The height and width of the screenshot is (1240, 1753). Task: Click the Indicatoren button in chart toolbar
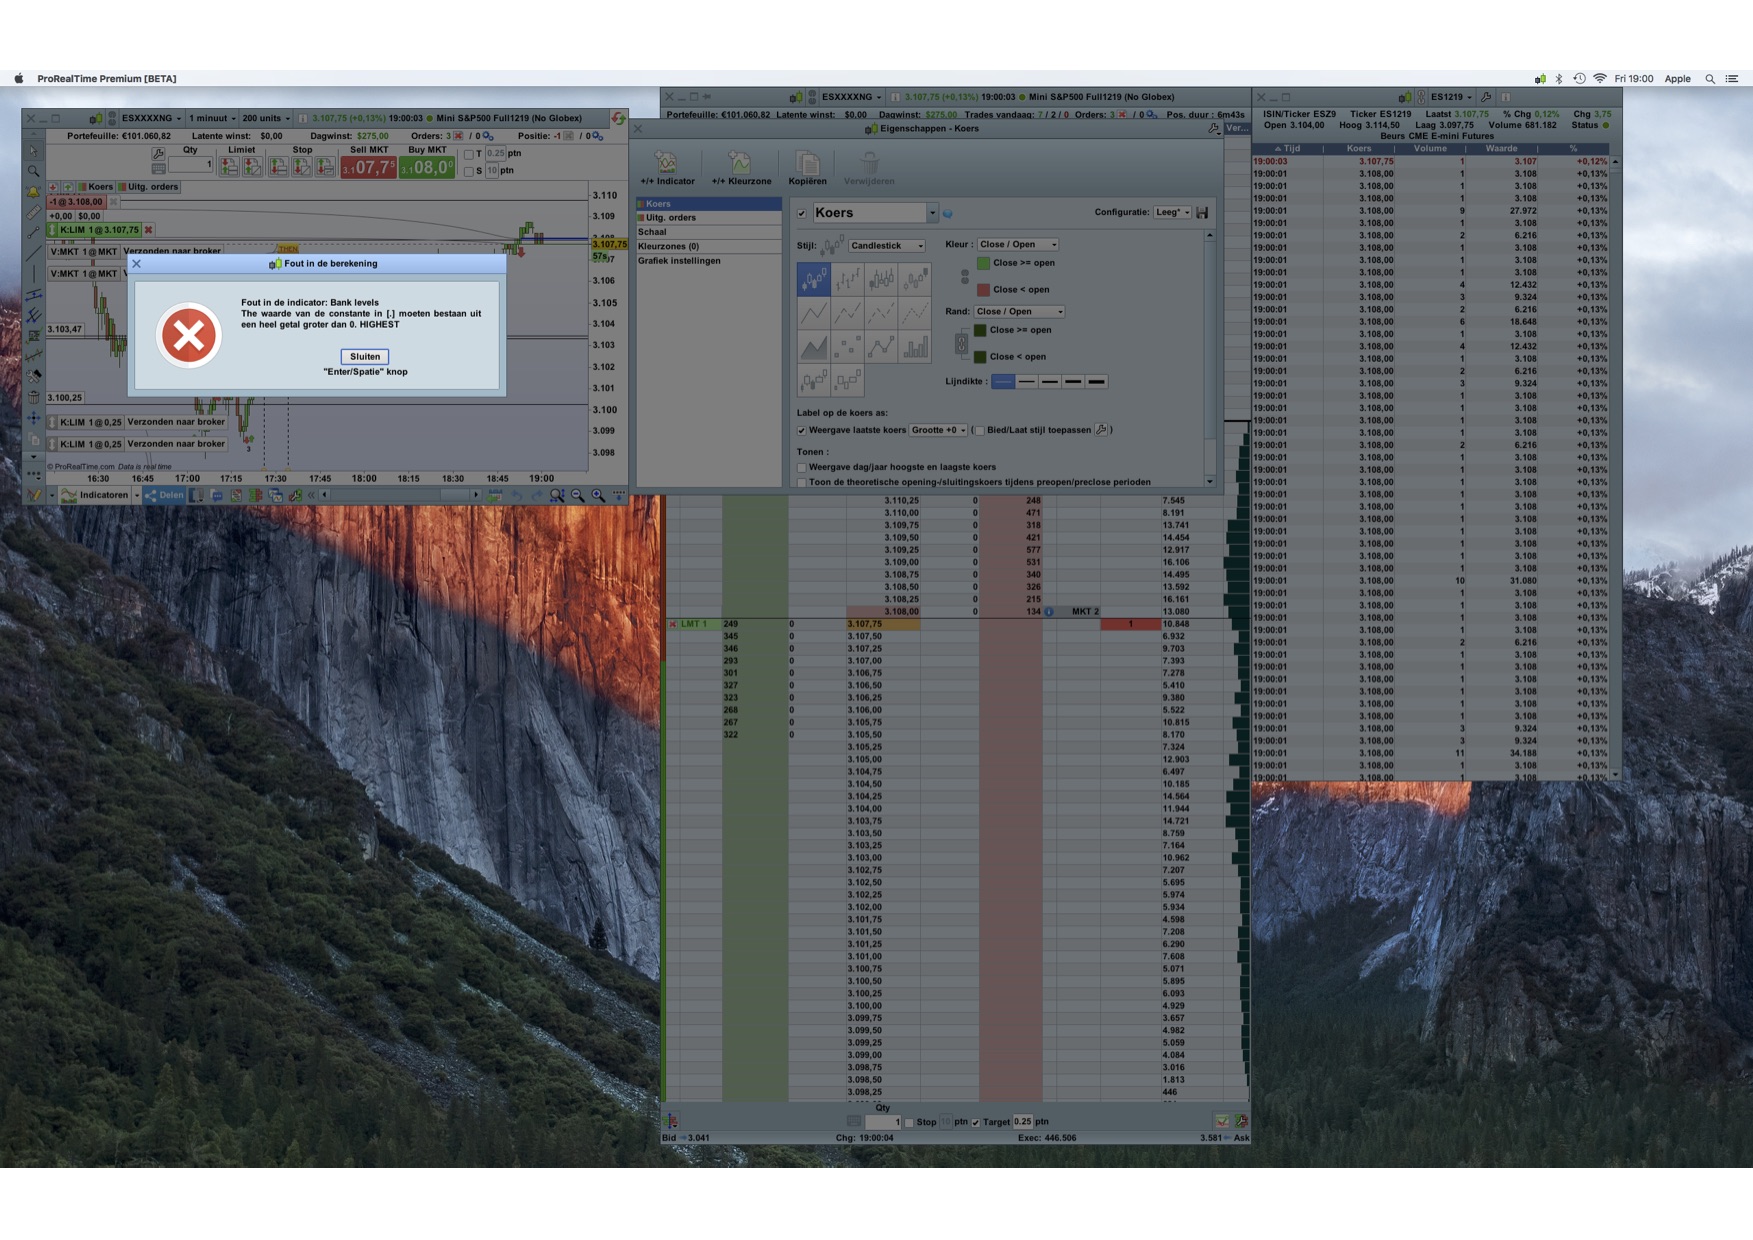96,495
